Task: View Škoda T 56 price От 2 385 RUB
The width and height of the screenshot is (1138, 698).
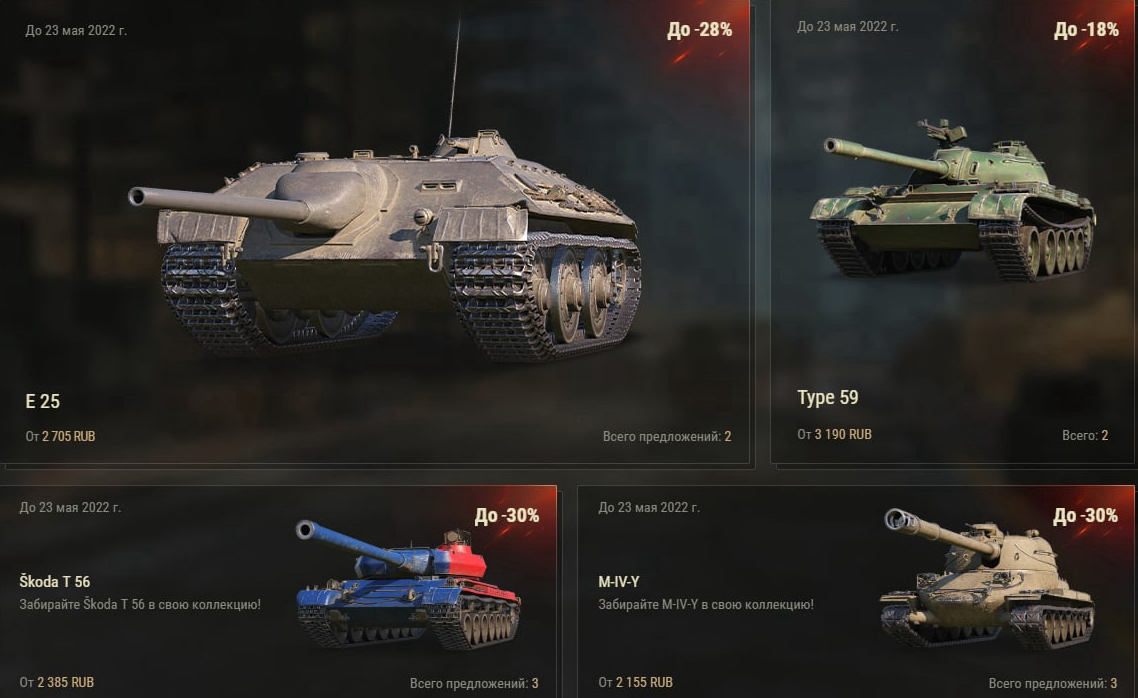Action: tap(57, 682)
